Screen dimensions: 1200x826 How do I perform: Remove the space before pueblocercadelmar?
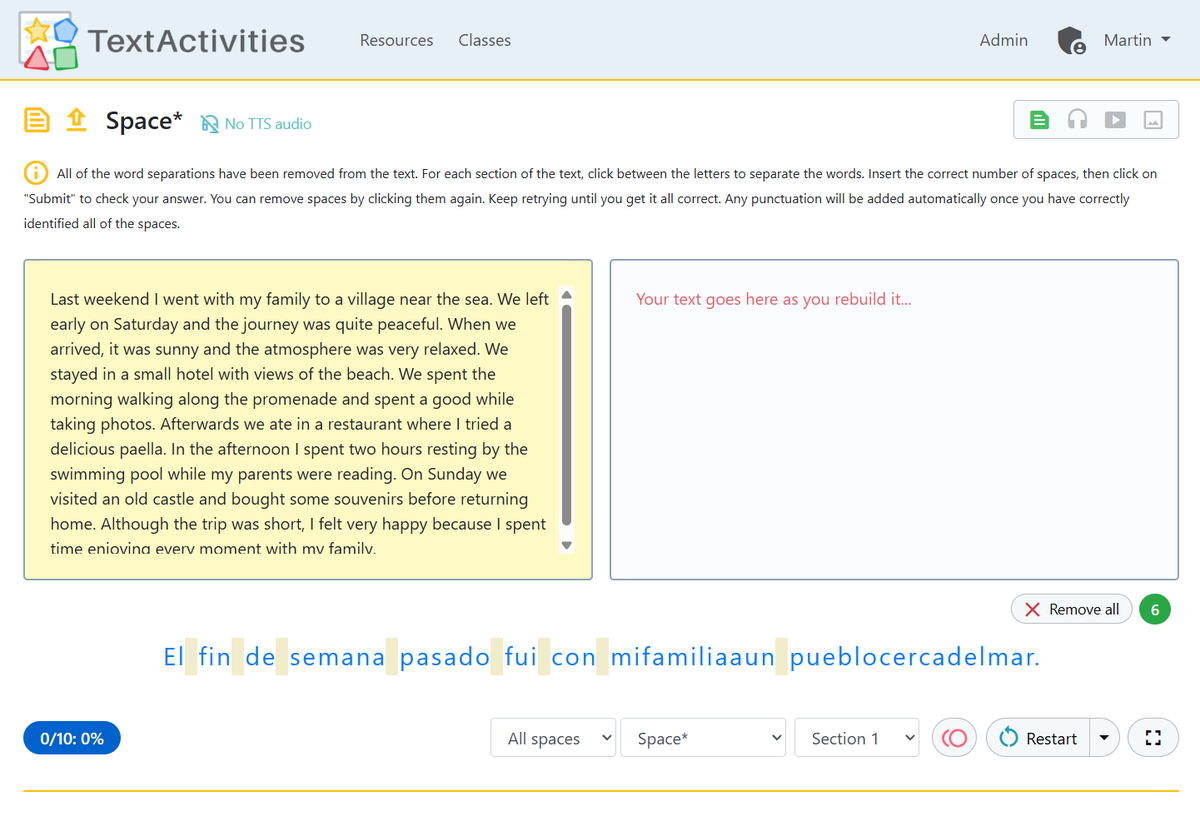782,657
